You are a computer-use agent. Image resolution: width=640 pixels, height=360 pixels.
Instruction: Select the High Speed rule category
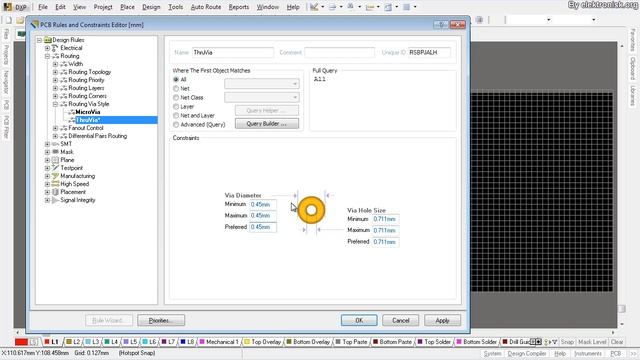[x=74, y=184]
